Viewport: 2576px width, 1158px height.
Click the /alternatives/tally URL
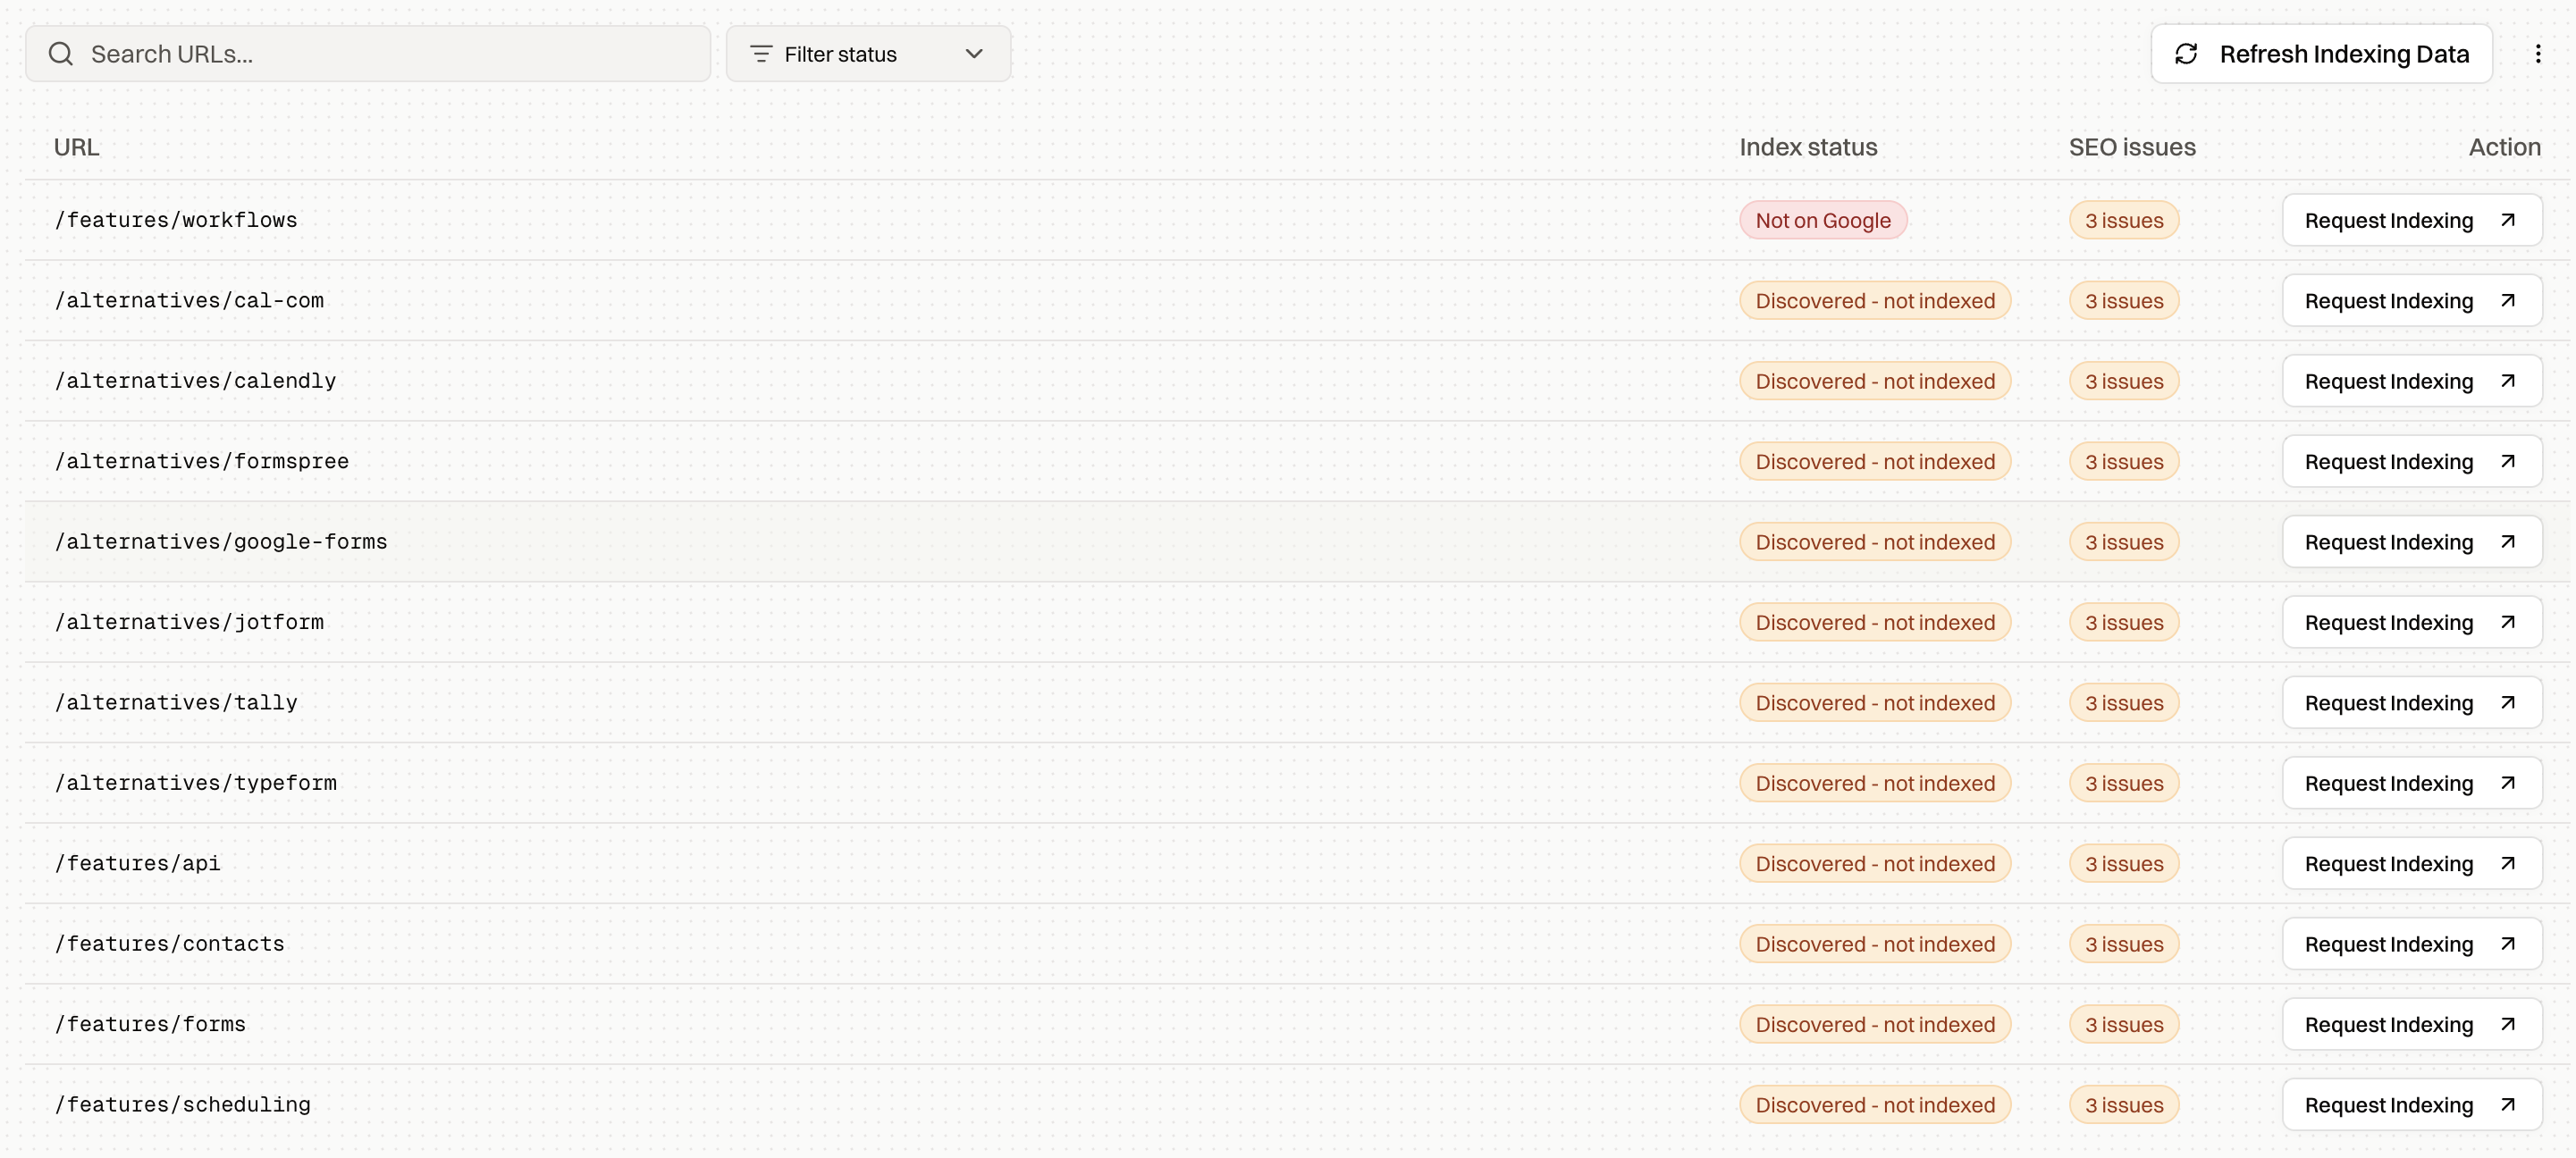click(176, 703)
